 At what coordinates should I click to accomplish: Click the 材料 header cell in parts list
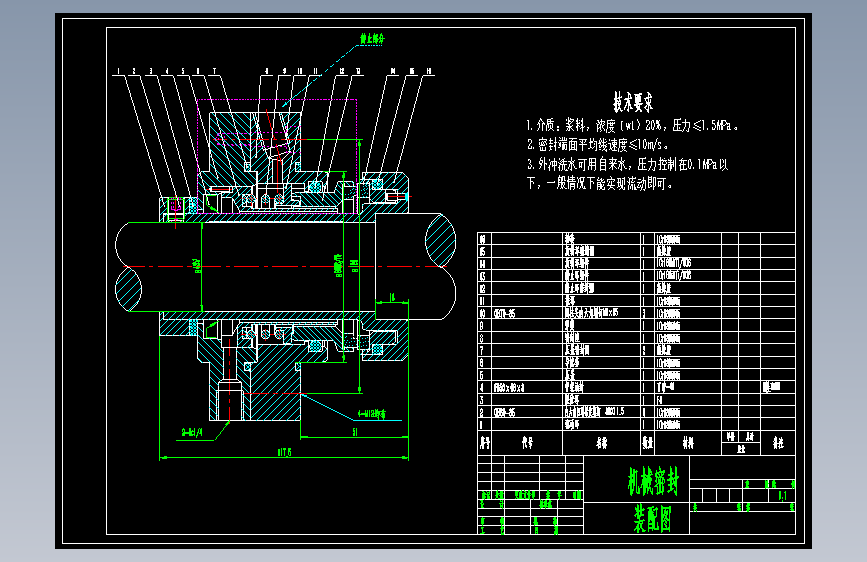688,443
